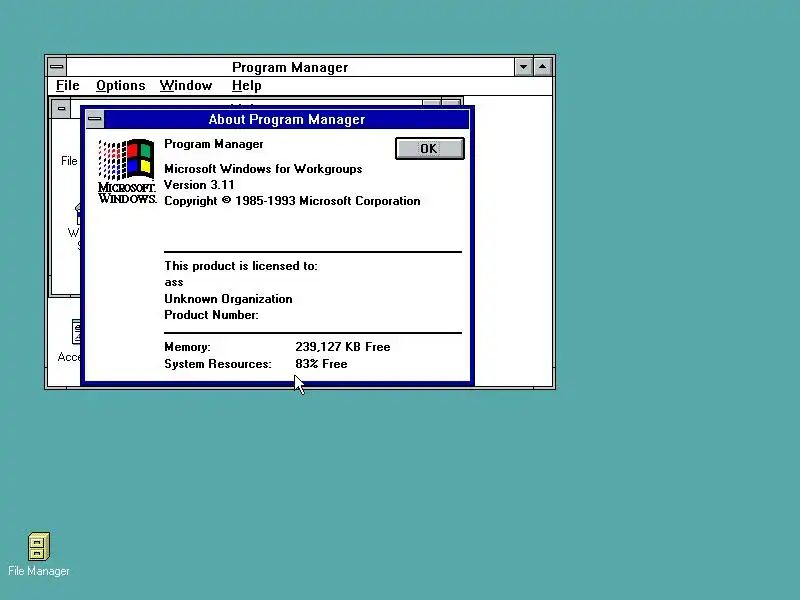
Task: Open the inner group window's control menu
Action: coord(61,109)
